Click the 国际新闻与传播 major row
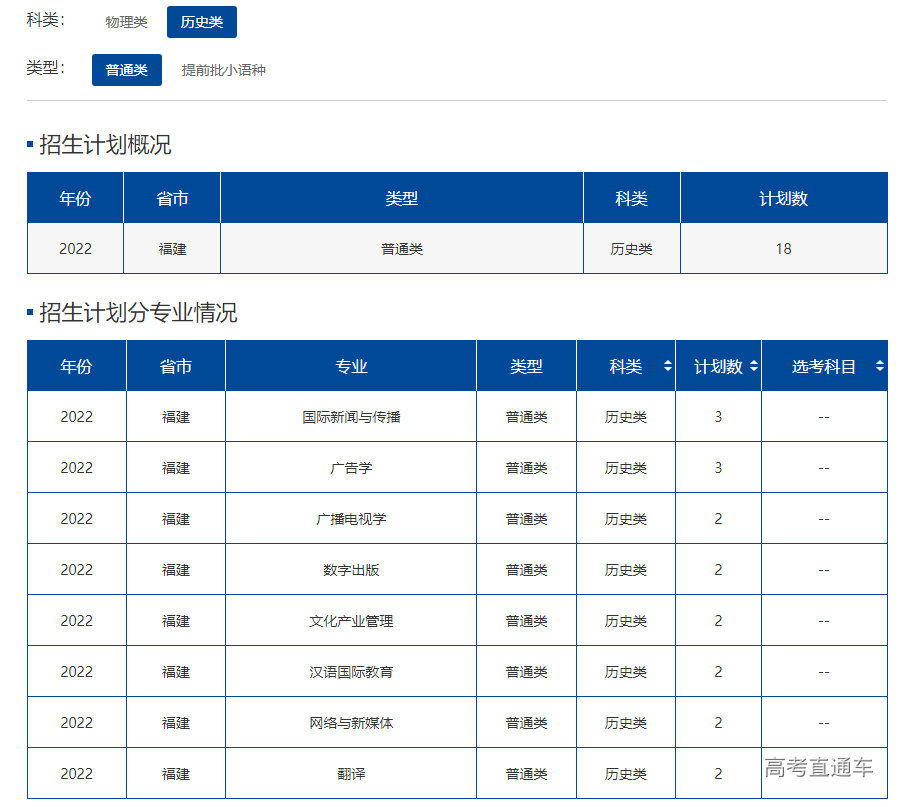The image size is (902, 807). (351, 417)
